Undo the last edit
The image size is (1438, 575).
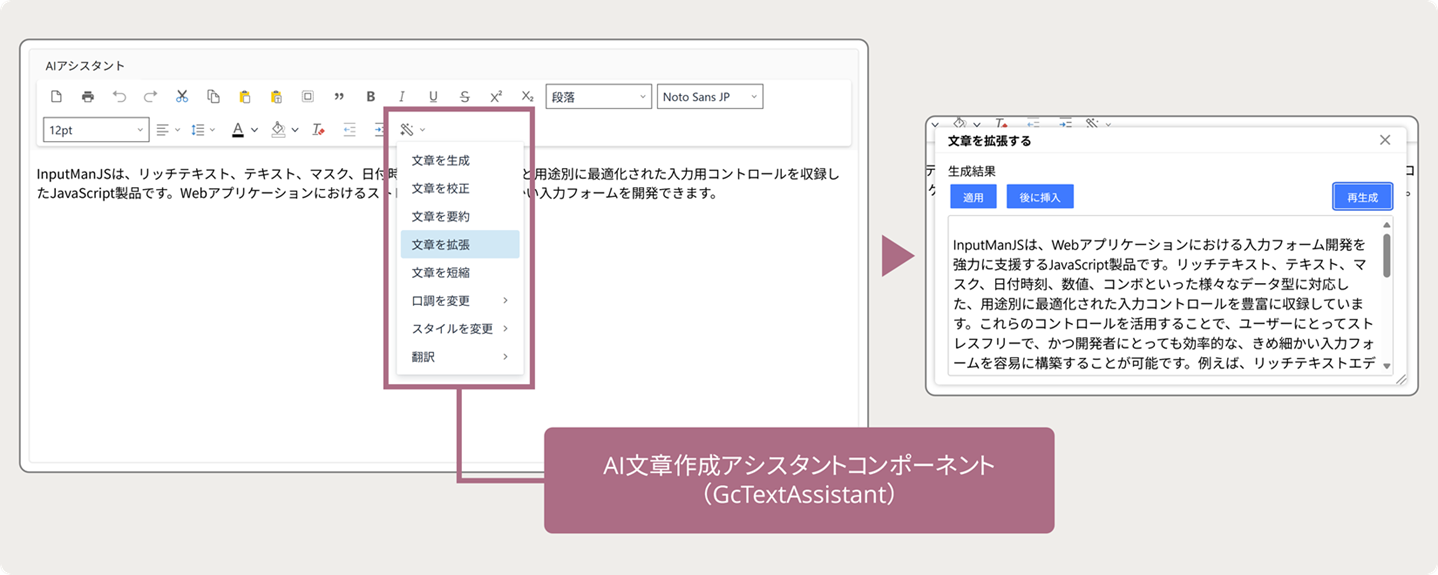click(x=119, y=97)
